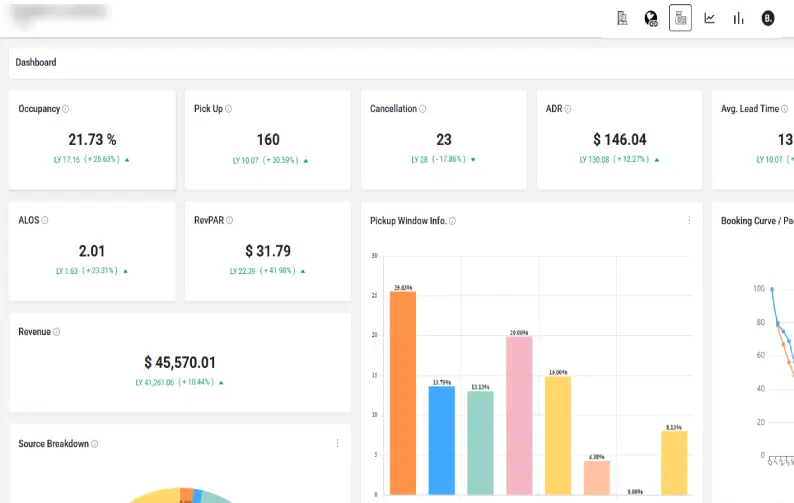Click the Dashboard breadcrumb label
794x503 pixels.
(x=35, y=62)
